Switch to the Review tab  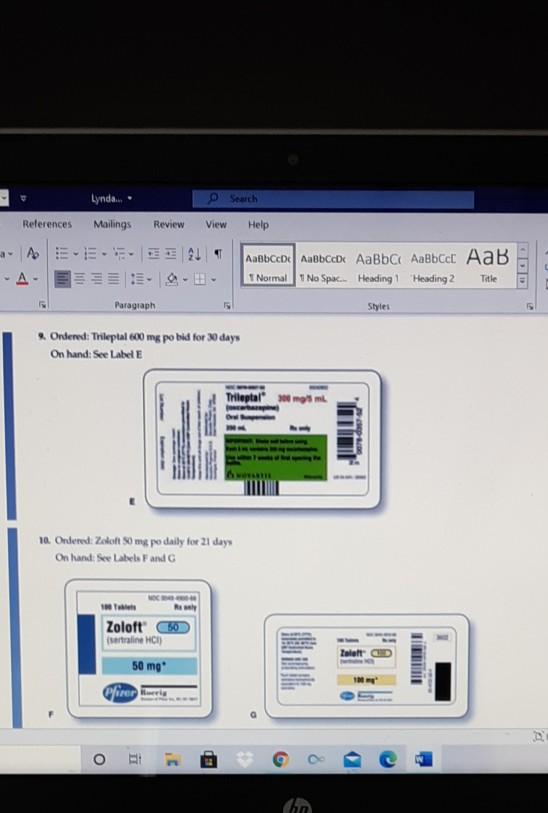168,225
